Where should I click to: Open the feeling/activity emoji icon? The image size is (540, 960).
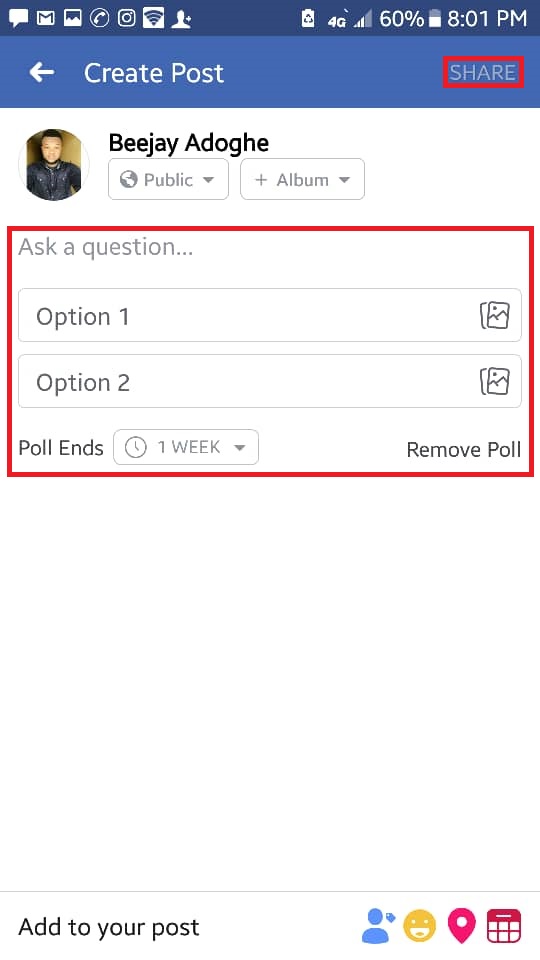pos(419,926)
